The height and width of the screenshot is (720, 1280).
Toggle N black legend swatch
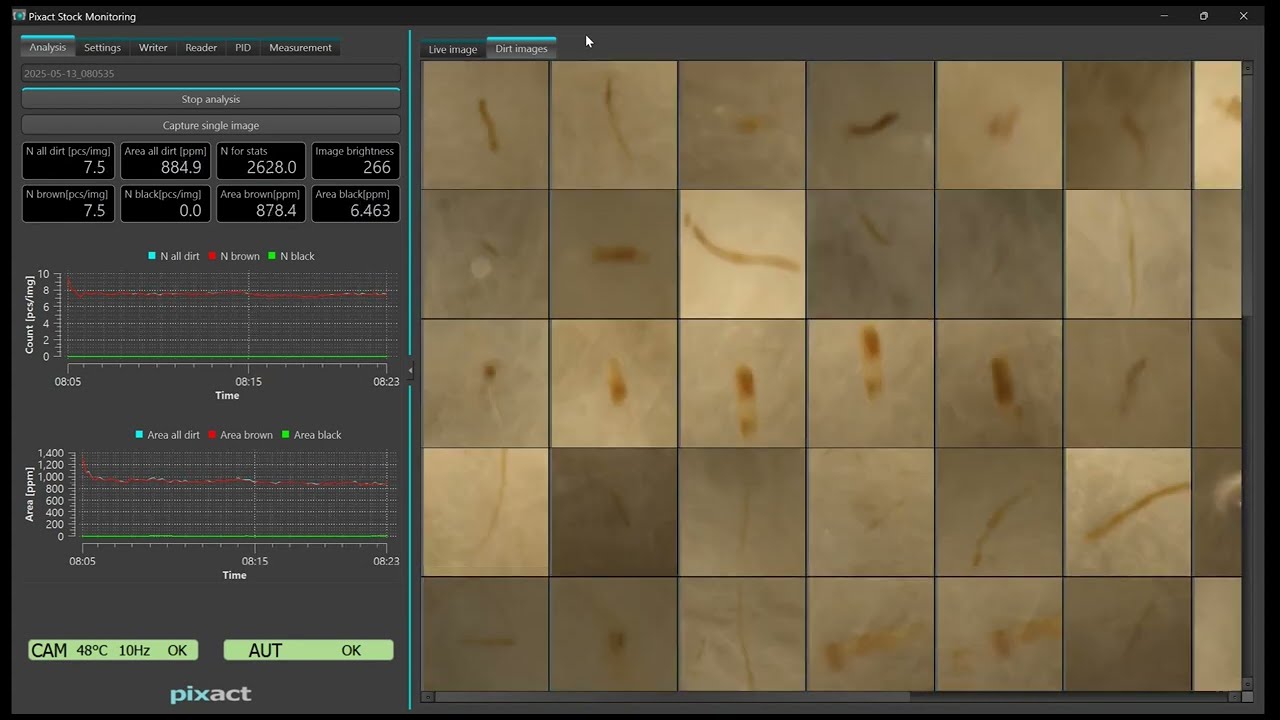click(x=271, y=256)
